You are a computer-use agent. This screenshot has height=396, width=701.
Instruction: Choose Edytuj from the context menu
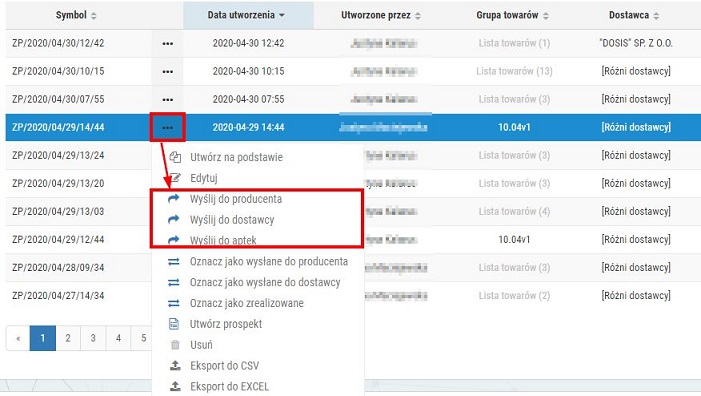[x=203, y=178]
